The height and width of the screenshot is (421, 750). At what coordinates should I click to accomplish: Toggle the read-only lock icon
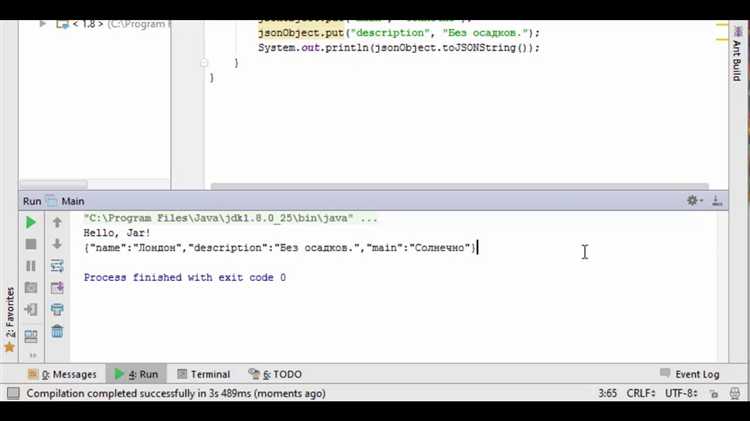coord(714,394)
